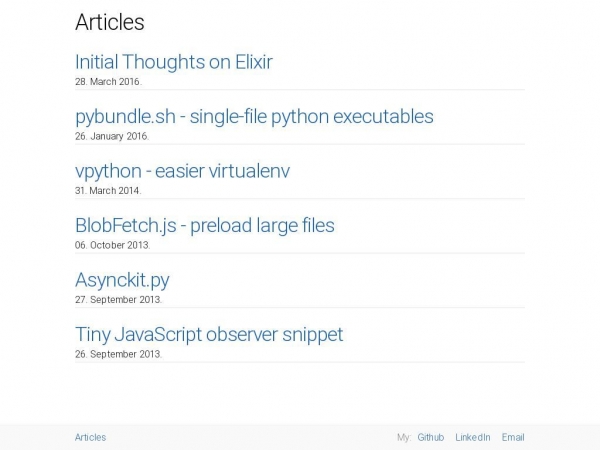
Task: Click the large Articles page heading
Action: click(x=109, y=22)
